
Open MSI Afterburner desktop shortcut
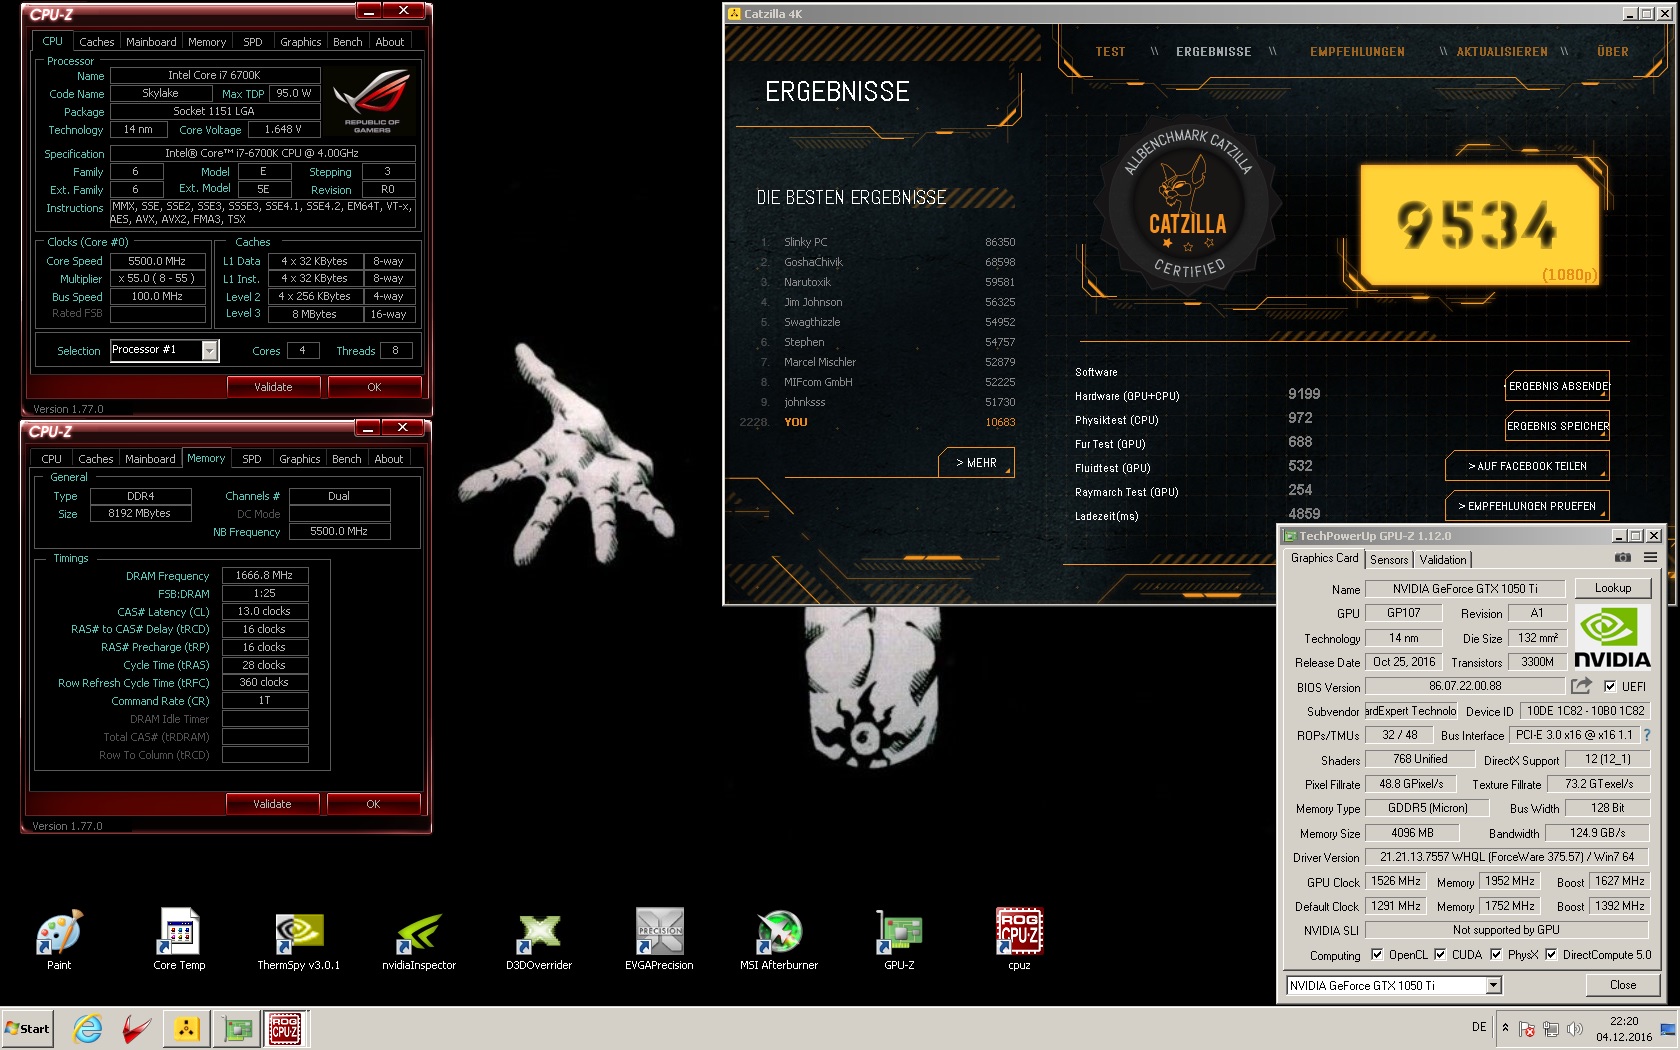coord(779,939)
